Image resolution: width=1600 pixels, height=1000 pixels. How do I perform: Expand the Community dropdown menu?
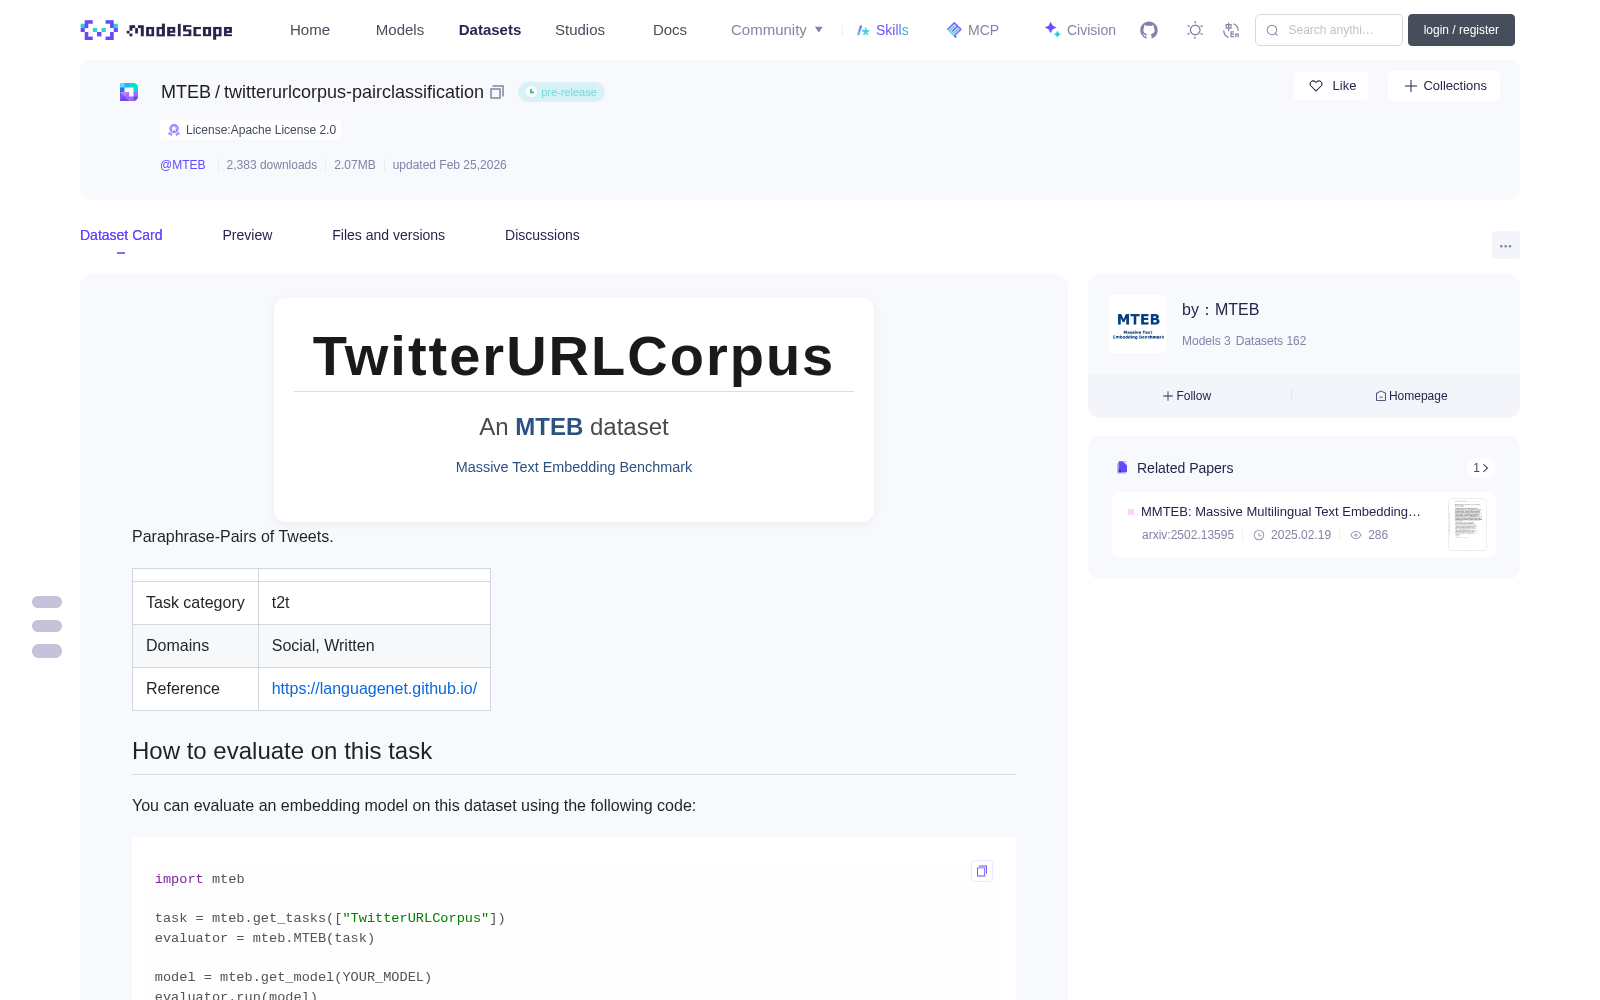coord(777,30)
